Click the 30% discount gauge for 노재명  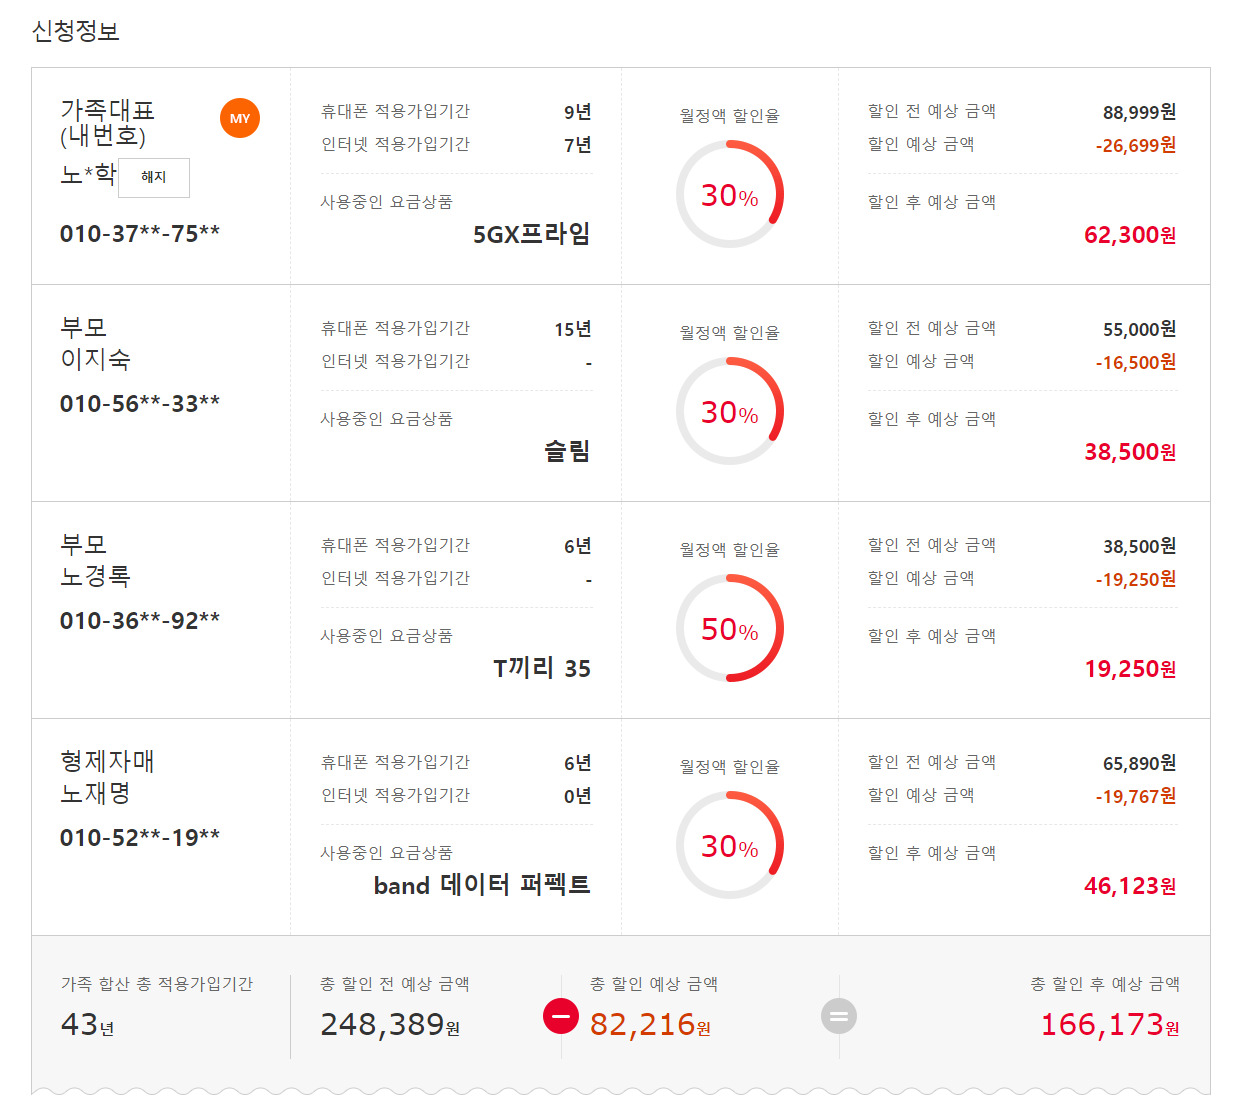[x=730, y=845]
